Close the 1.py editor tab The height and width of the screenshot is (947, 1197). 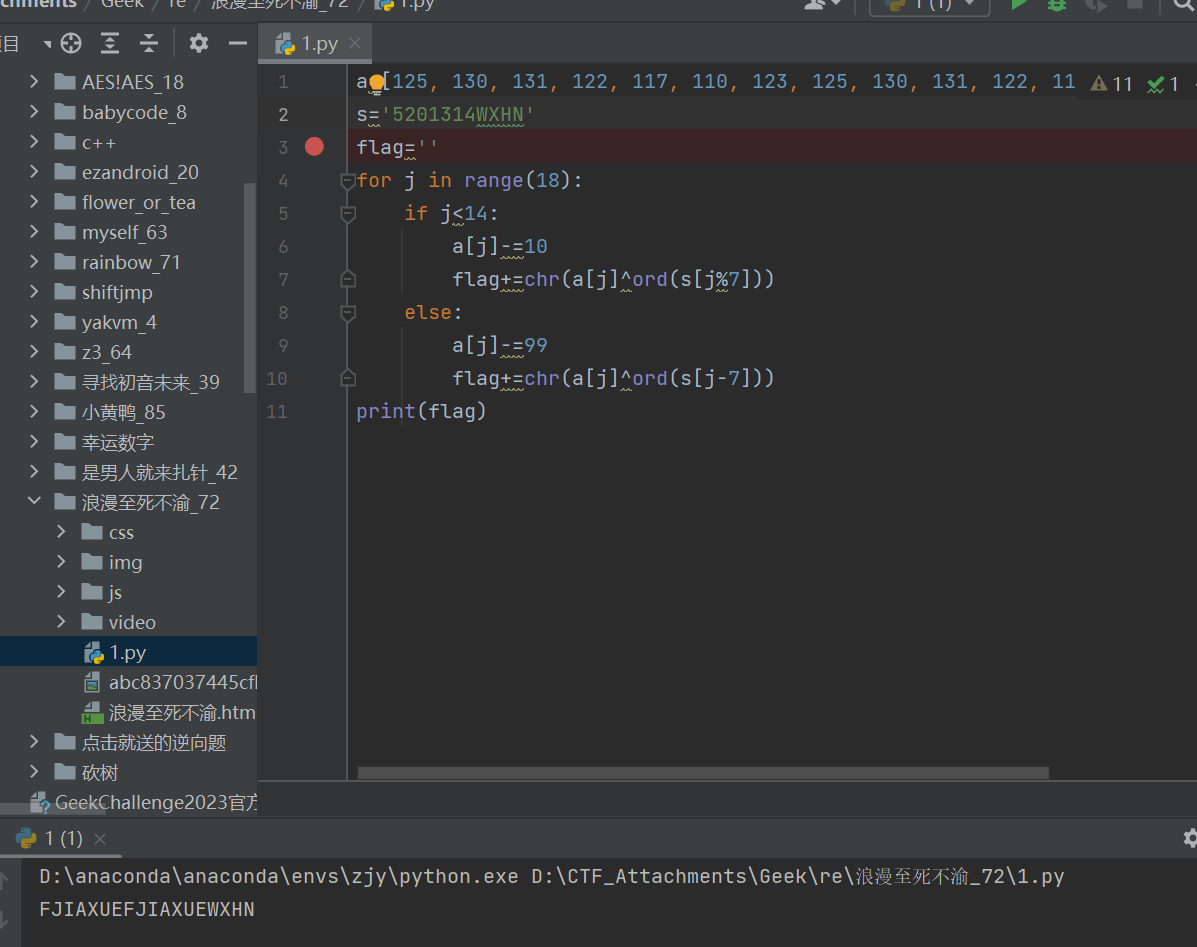click(354, 44)
